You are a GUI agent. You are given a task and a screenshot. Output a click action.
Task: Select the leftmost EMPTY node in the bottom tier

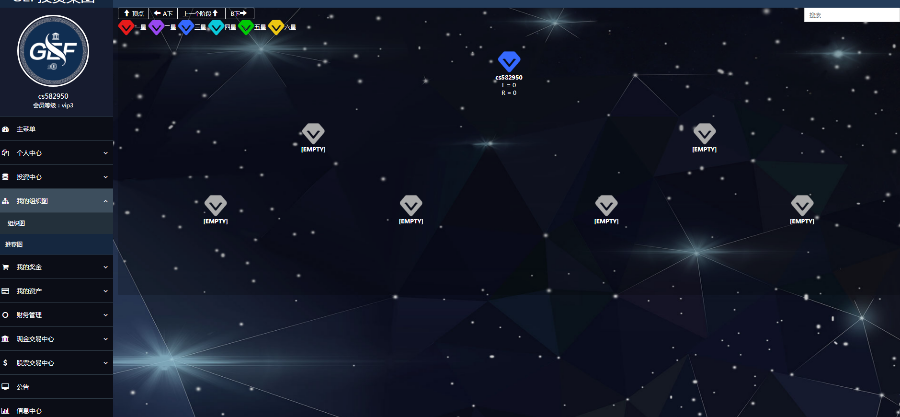pyautogui.click(x=216, y=205)
